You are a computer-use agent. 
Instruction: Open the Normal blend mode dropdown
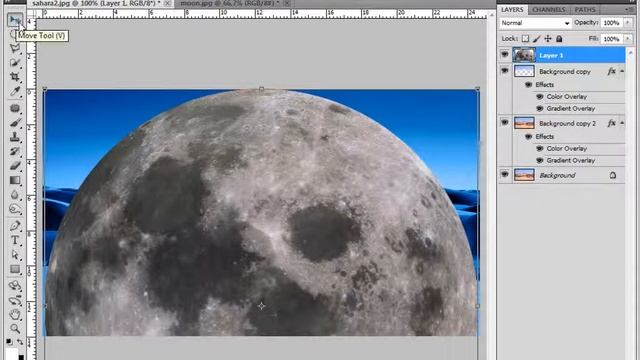535,23
